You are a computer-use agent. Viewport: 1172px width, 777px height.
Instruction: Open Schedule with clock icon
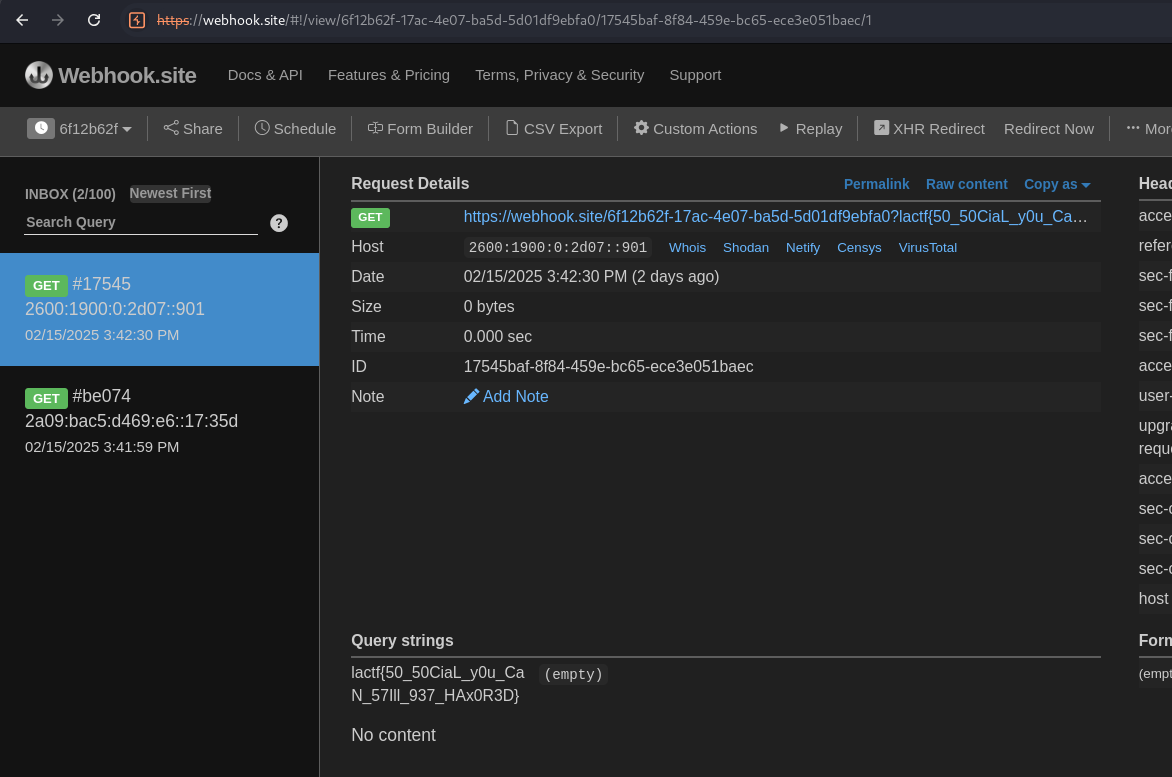point(262,128)
